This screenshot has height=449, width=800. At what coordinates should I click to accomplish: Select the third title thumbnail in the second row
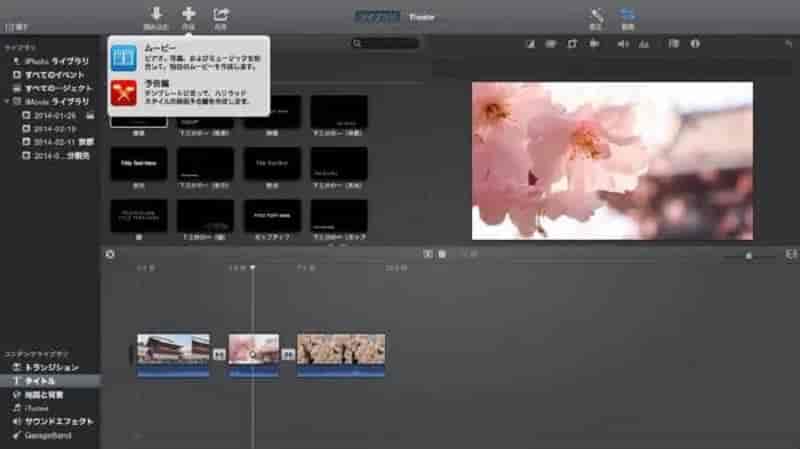(272, 163)
